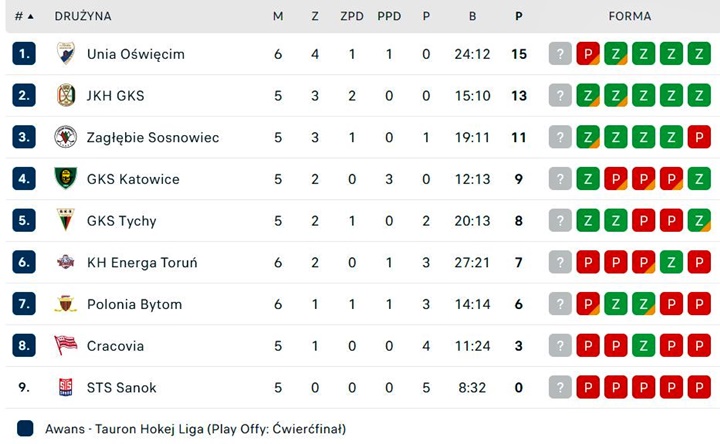The width and height of the screenshot is (720, 444).
Task: Open the Unia Oświęcim team link
Action: [x=136, y=54]
